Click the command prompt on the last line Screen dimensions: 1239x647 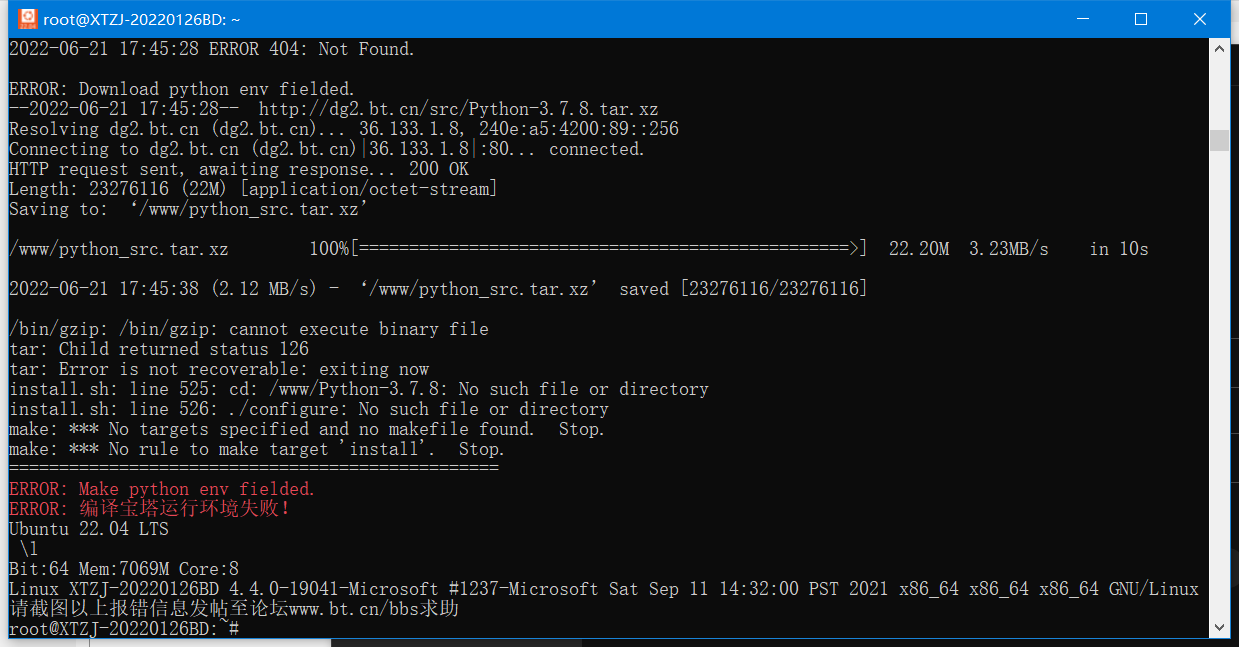tap(124, 628)
